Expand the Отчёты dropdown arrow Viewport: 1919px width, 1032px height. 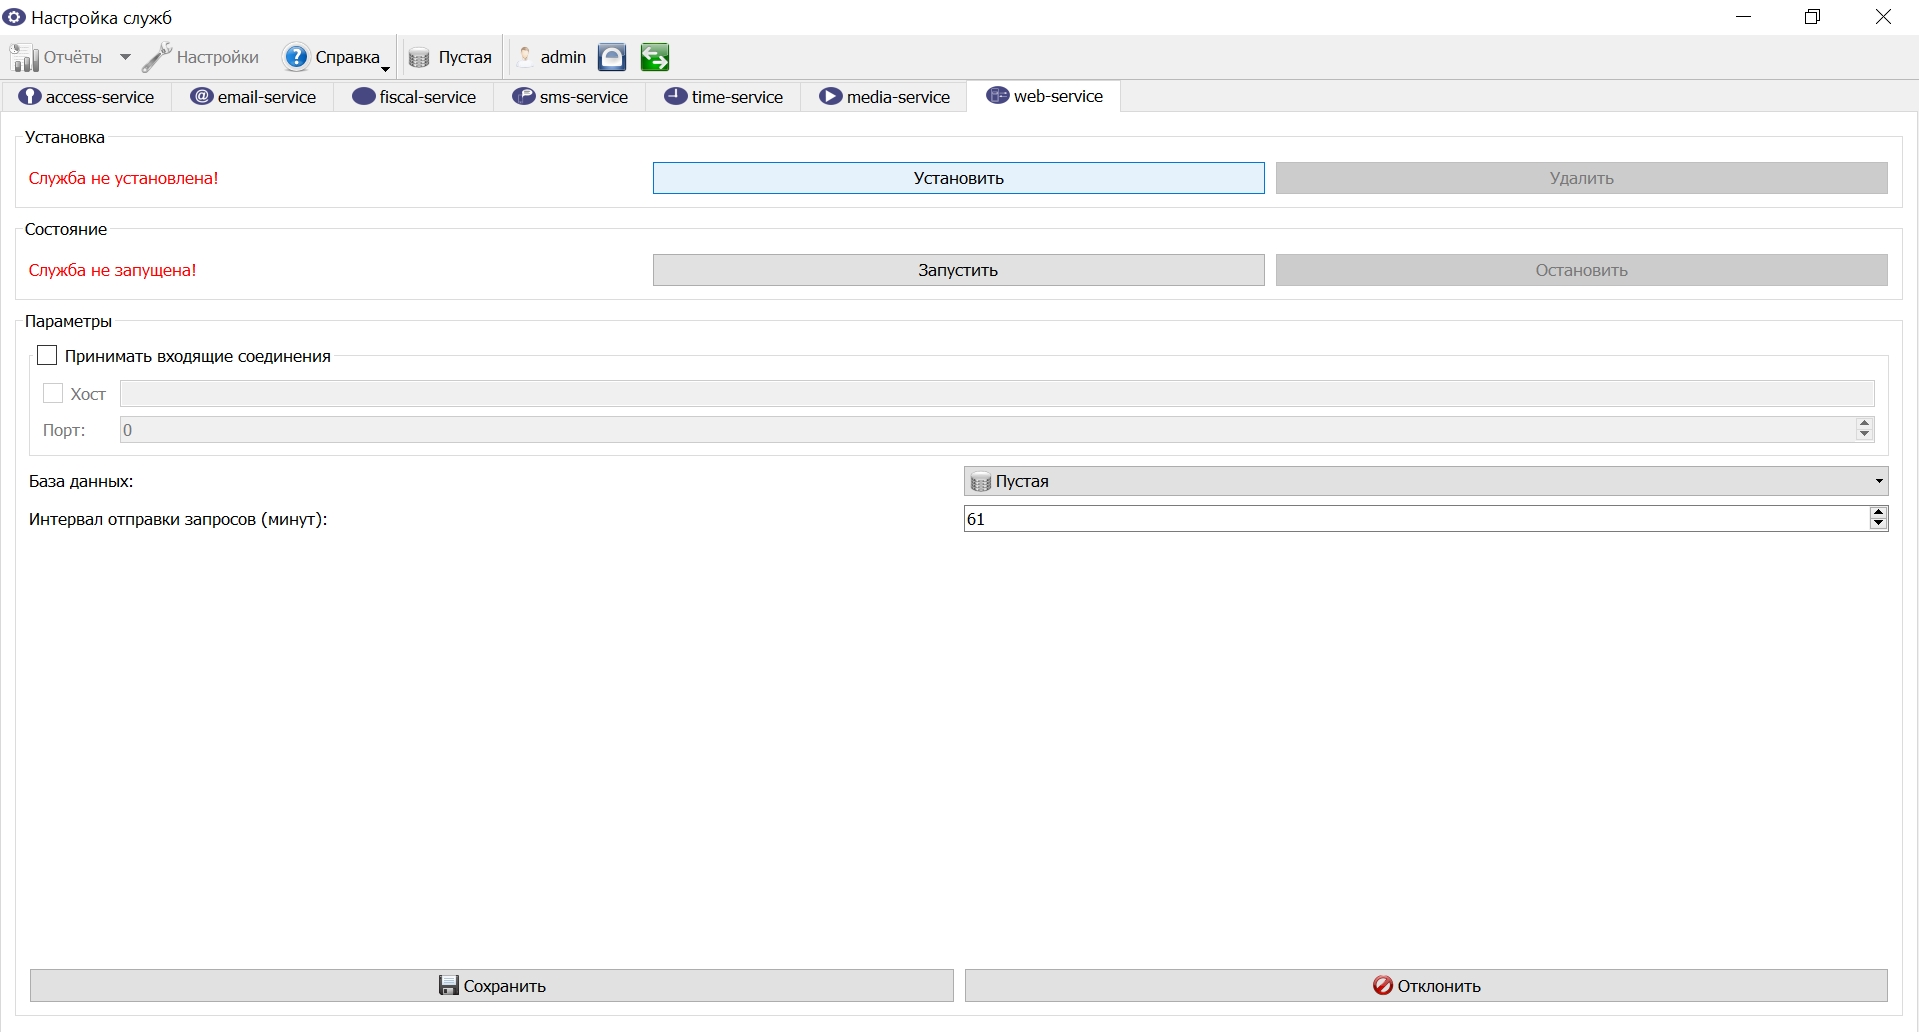click(x=125, y=57)
